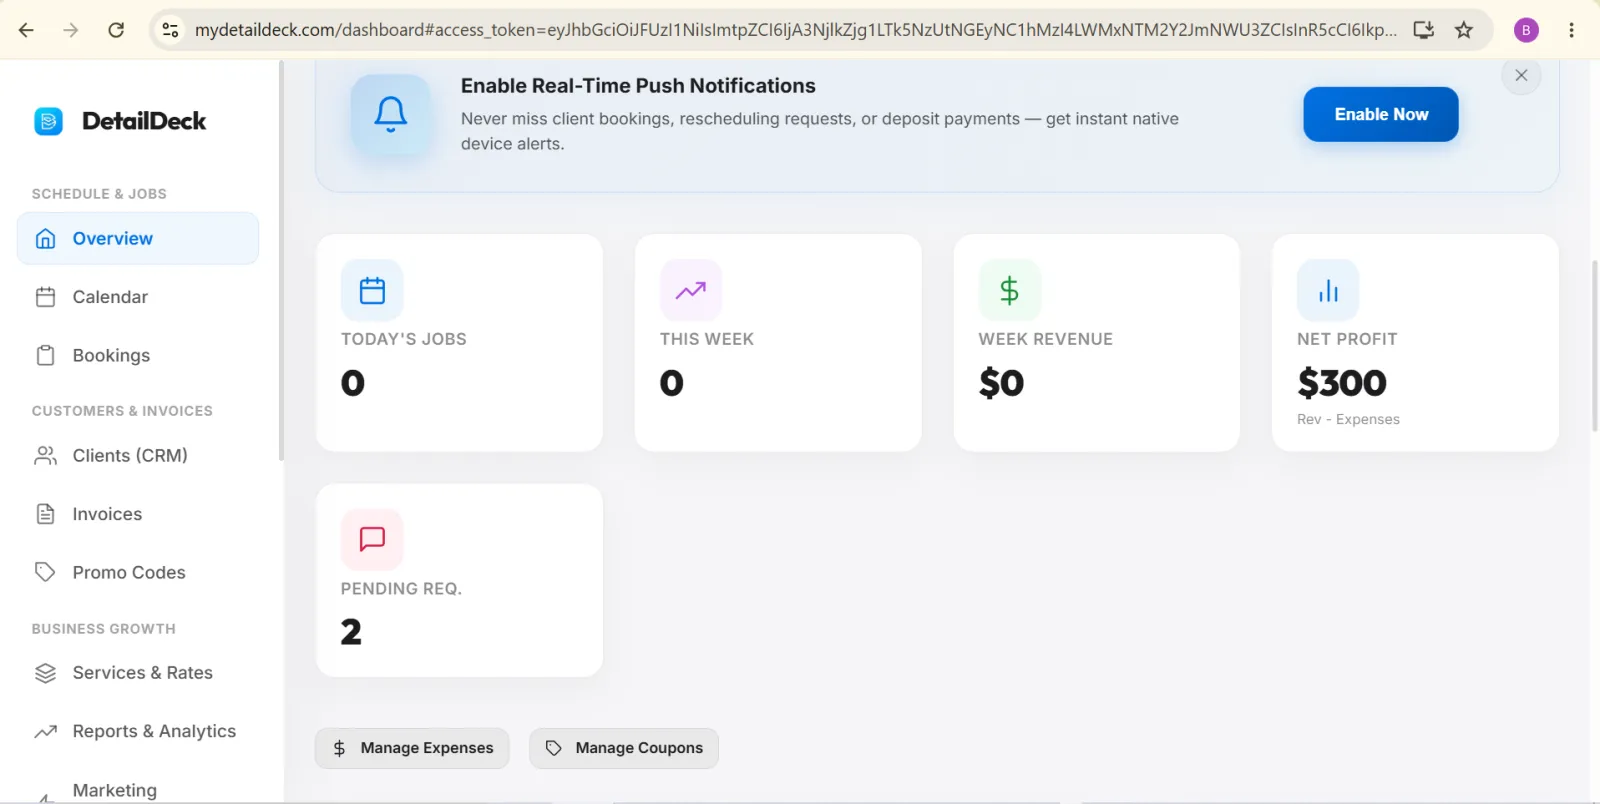This screenshot has height=804, width=1600.
Task: Click the notification bell icon
Action: (391, 114)
